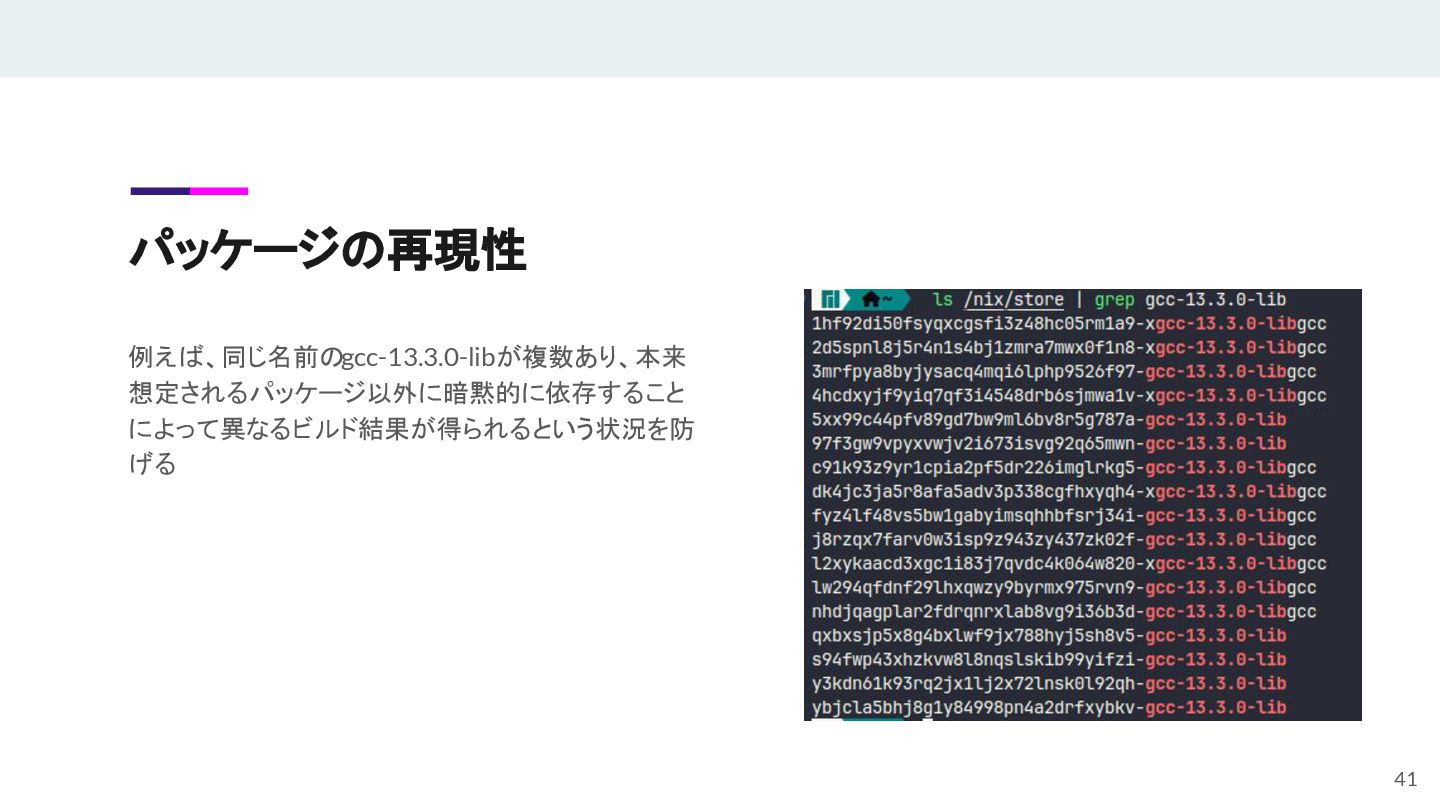Select the slide title パッケージの再現性

tap(328, 250)
